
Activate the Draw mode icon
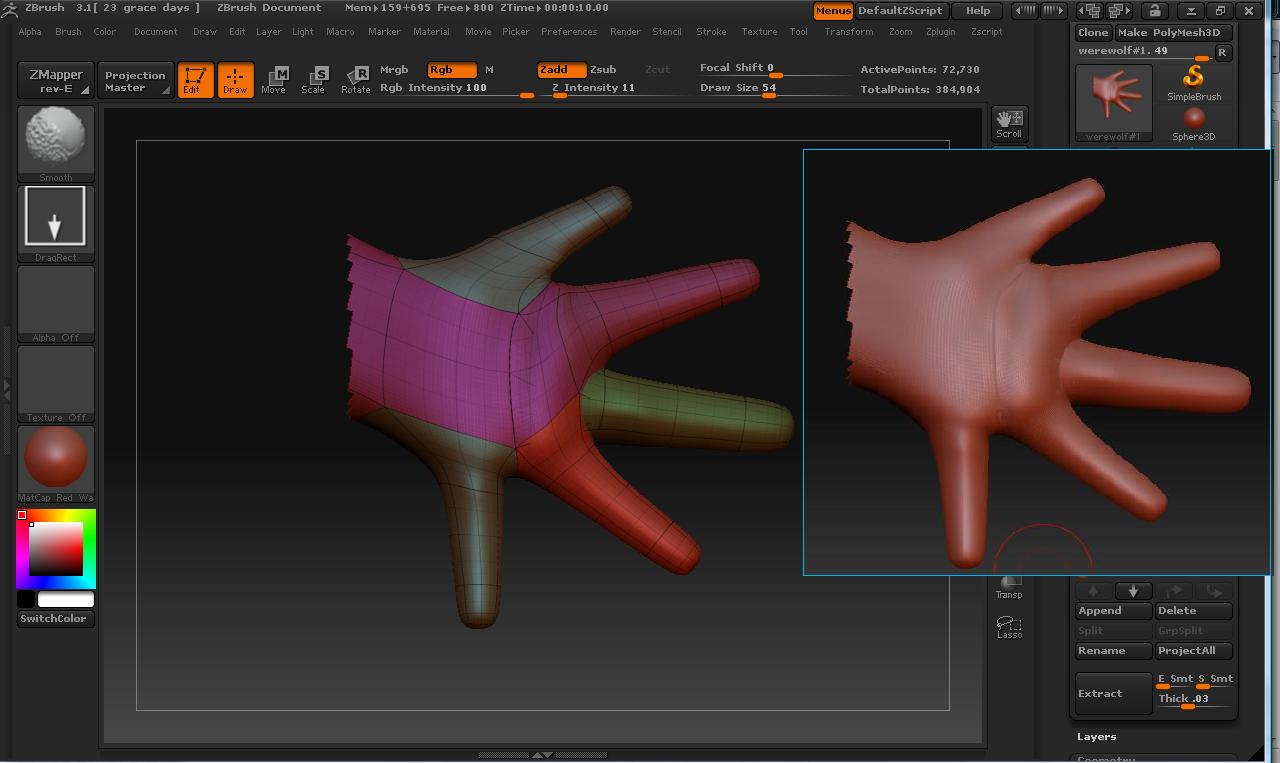click(236, 80)
